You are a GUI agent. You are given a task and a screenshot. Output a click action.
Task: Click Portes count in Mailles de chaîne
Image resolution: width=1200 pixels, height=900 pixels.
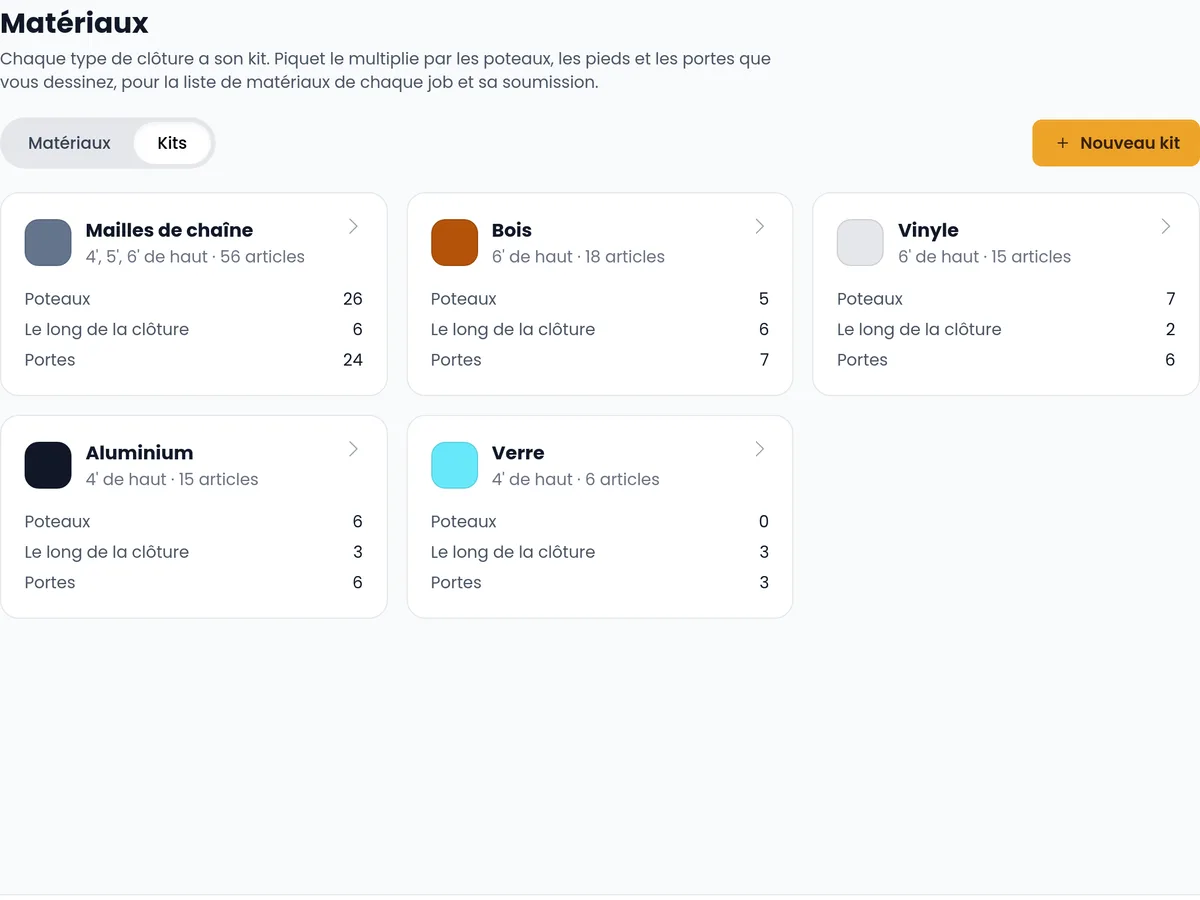(x=352, y=360)
